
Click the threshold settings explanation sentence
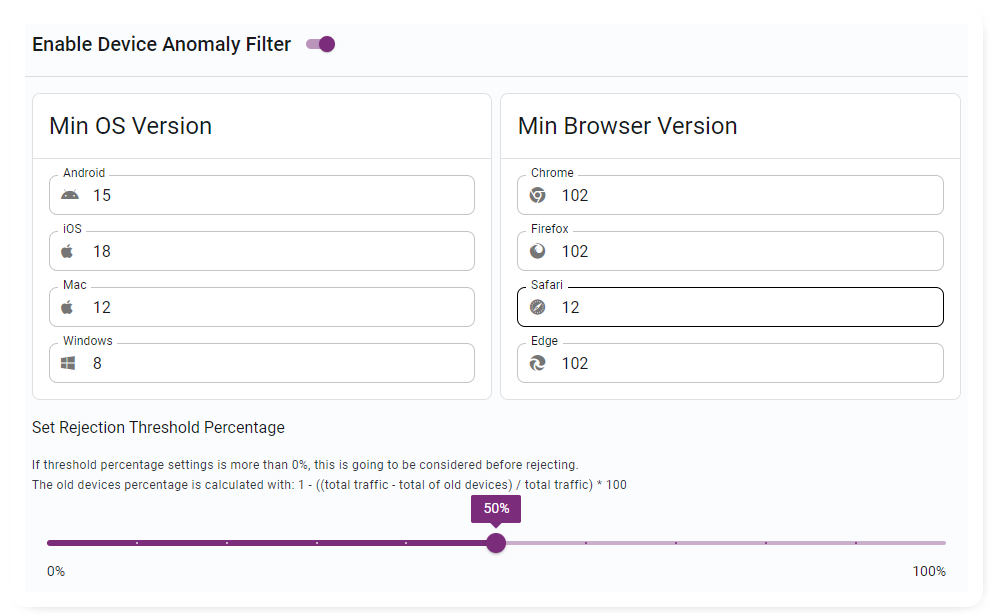pos(305,465)
